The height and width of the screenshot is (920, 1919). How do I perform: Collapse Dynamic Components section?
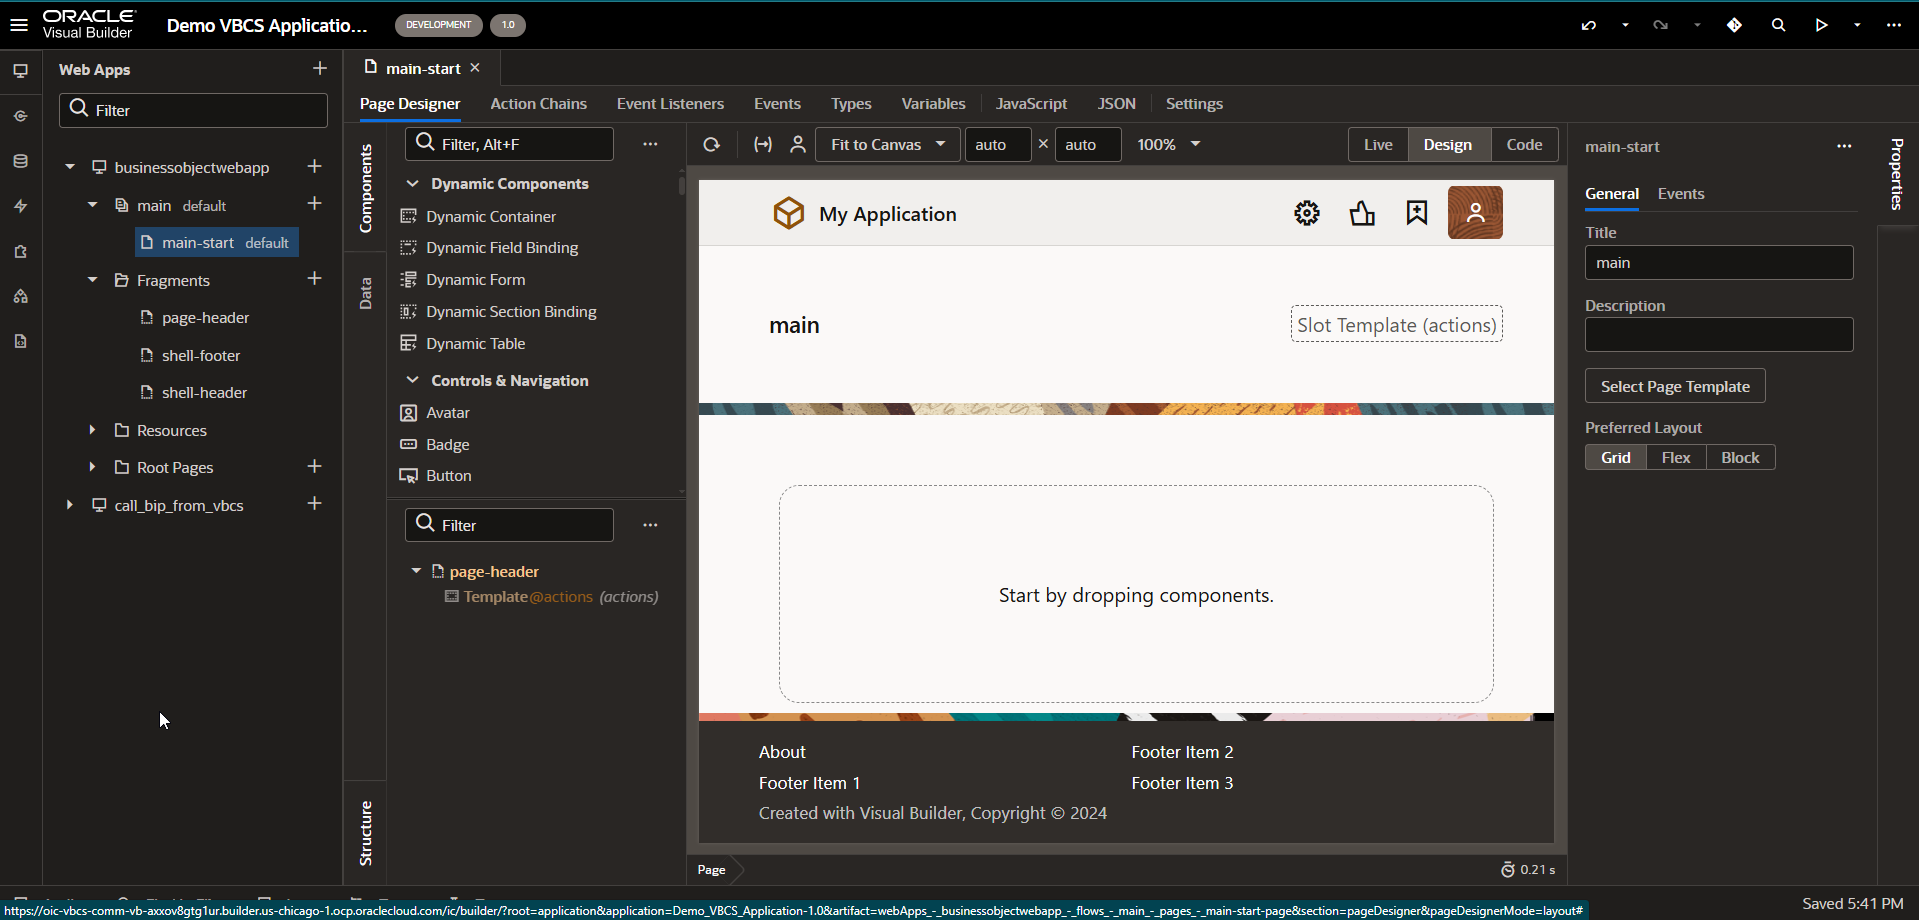coord(412,183)
